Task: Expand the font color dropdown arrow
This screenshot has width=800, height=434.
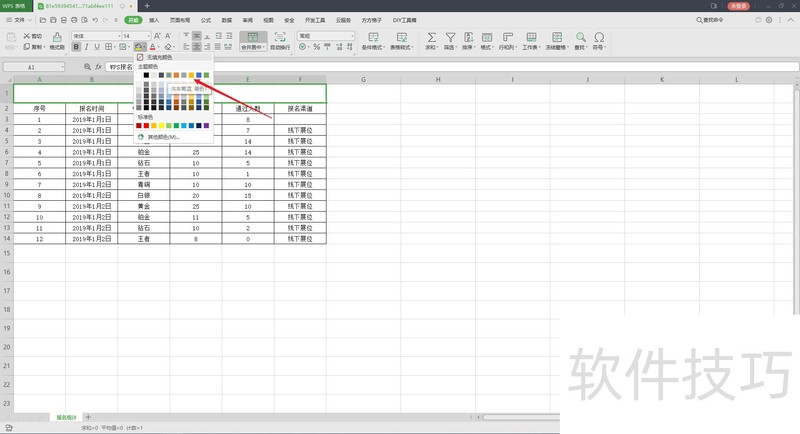Action: coord(159,47)
